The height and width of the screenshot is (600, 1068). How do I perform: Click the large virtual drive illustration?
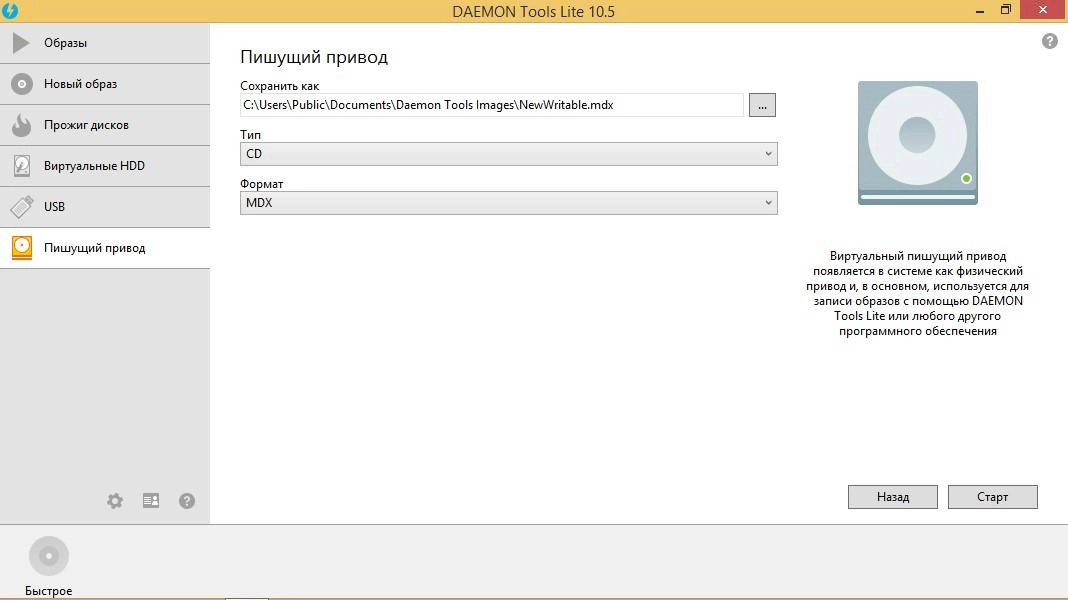[917, 143]
